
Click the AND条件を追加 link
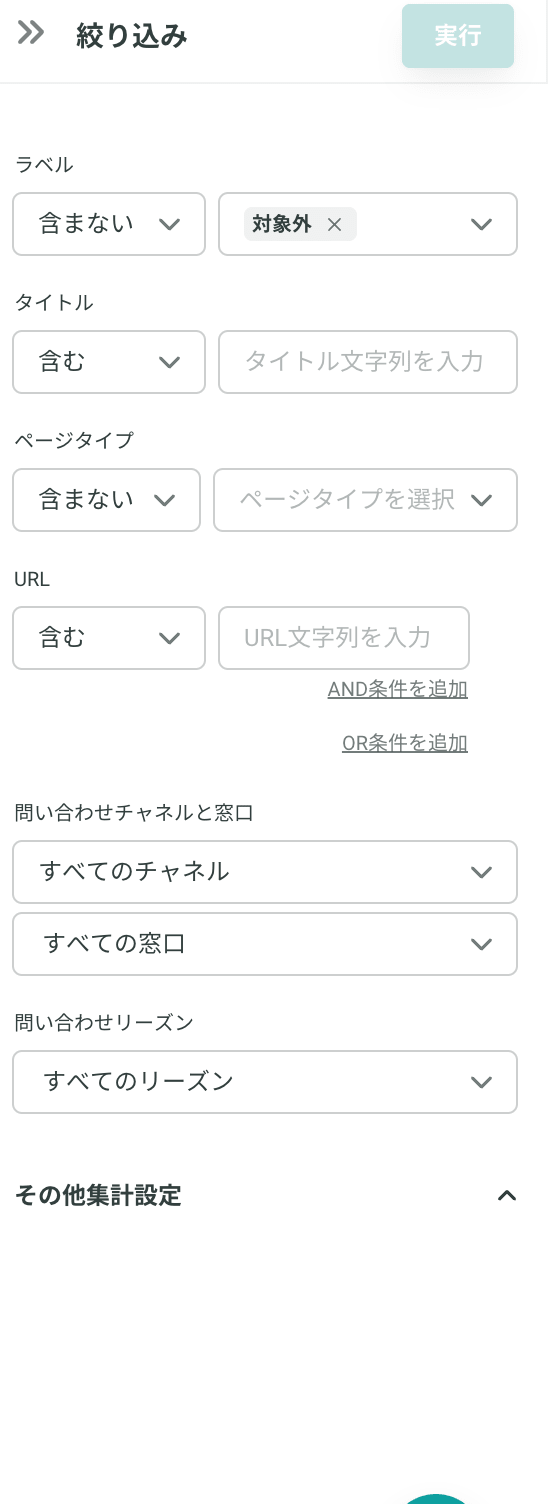click(x=398, y=689)
